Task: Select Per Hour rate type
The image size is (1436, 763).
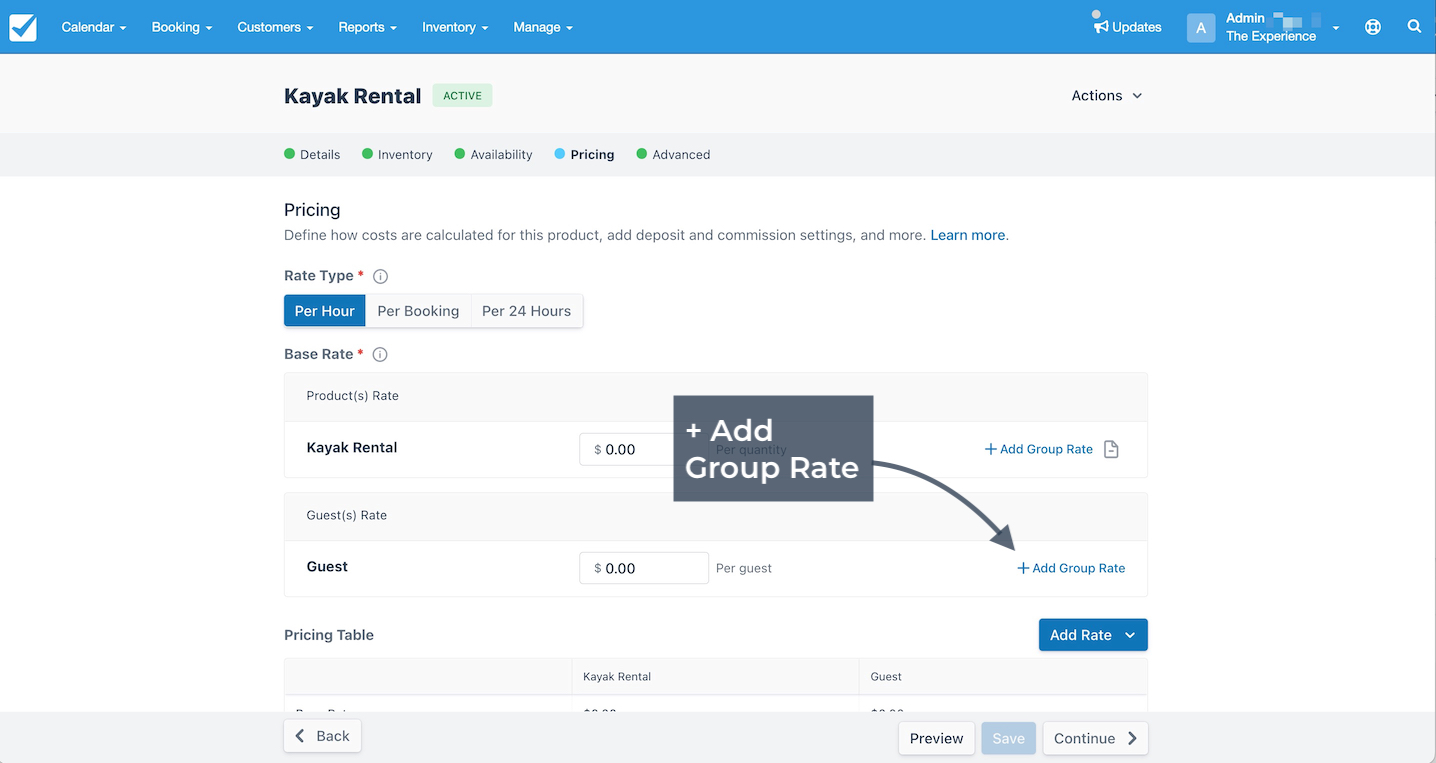Action: point(325,311)
